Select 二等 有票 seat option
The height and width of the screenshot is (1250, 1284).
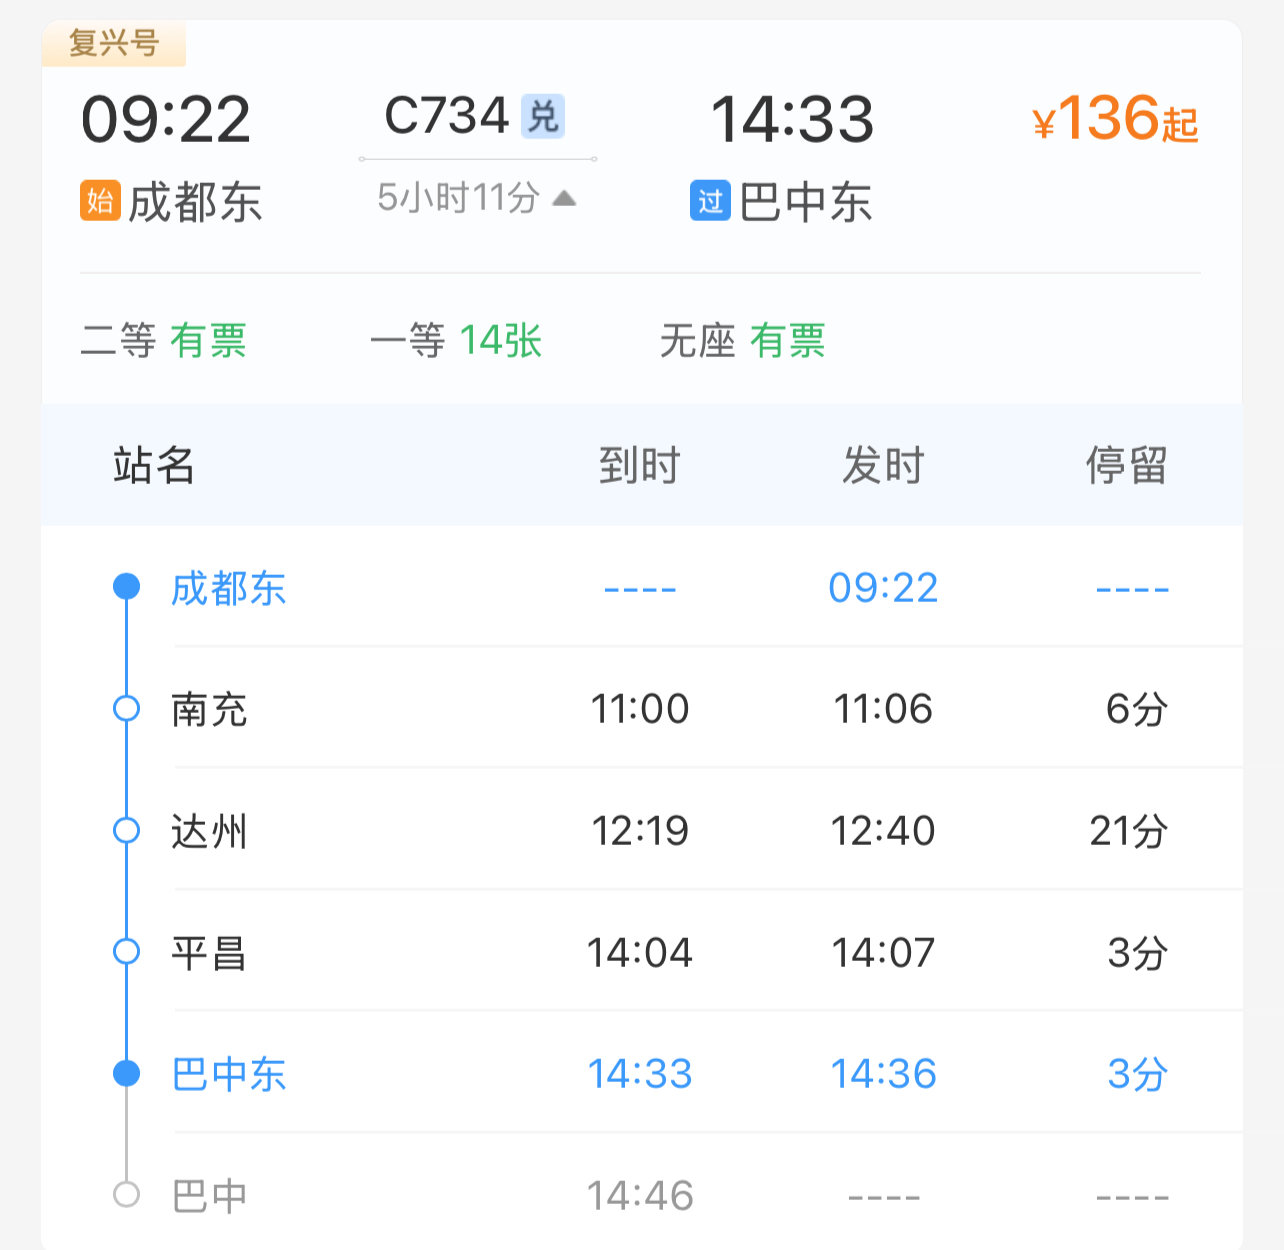tap(163, 341)
